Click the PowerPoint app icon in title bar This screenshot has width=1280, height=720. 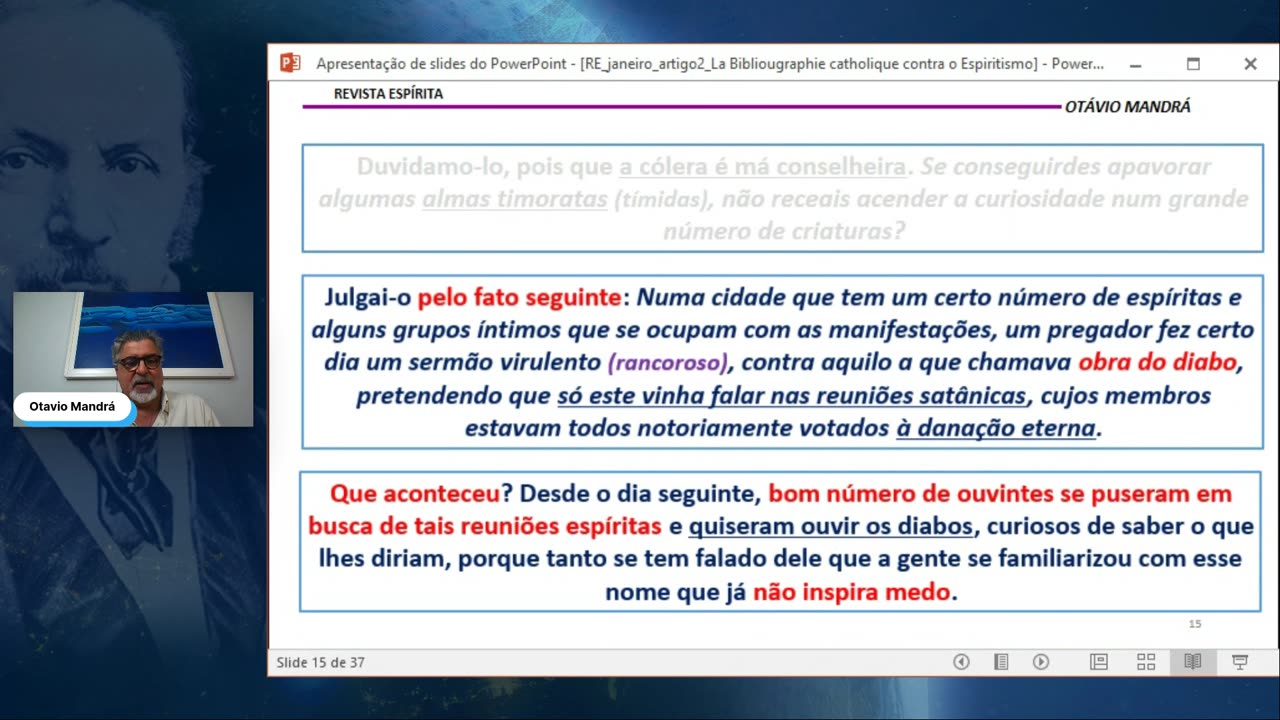290,63
